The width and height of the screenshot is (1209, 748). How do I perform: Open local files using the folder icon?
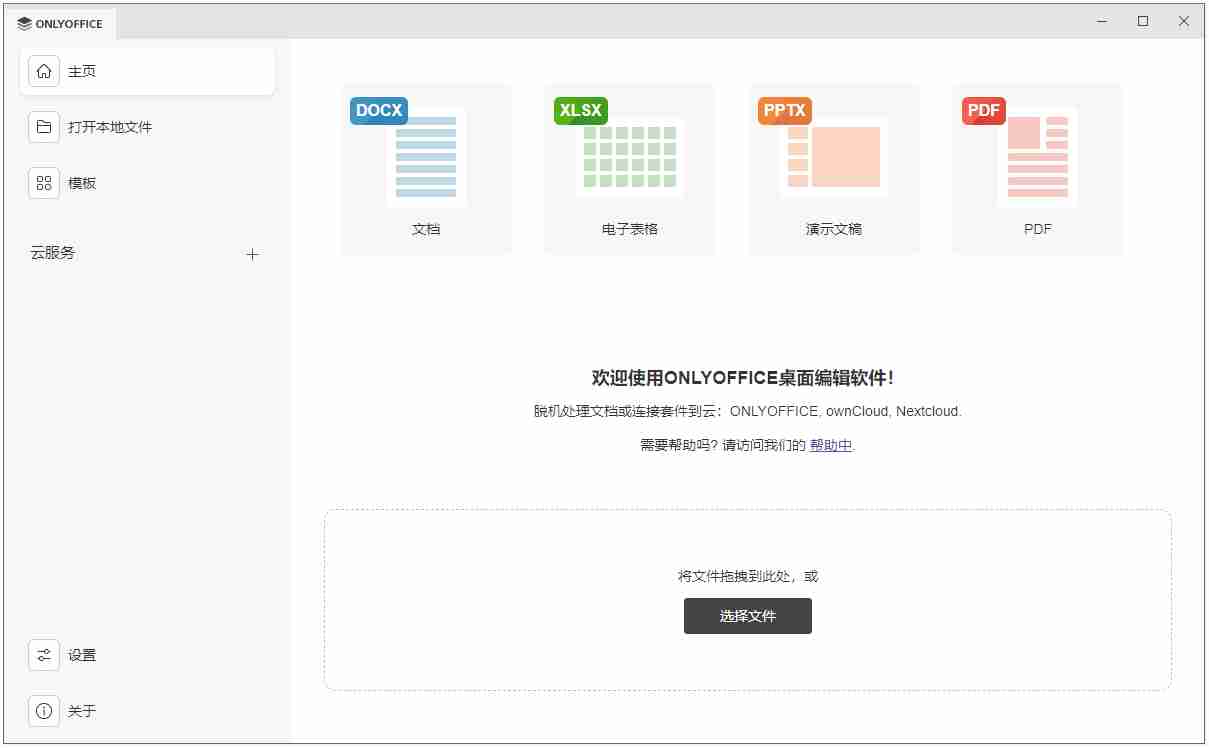[x=44, y=127]
